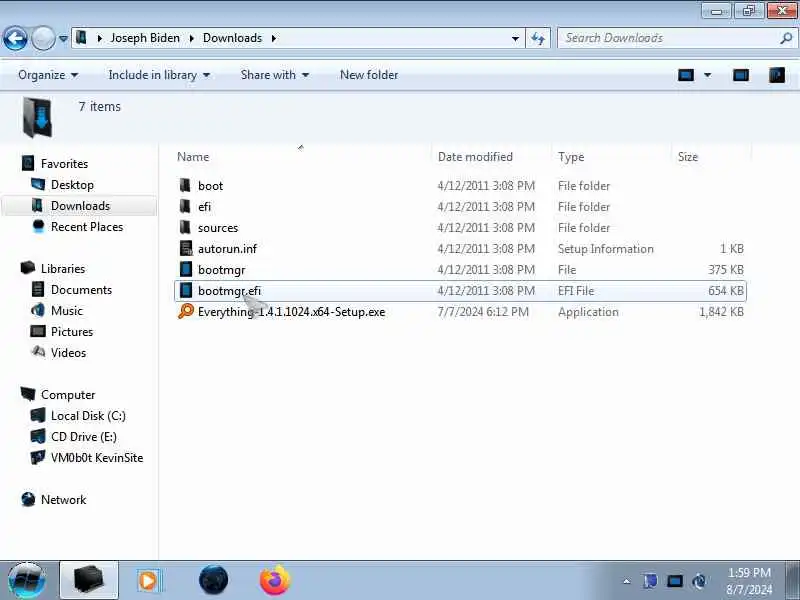Click the EFI File type cell

click(576, 291)
